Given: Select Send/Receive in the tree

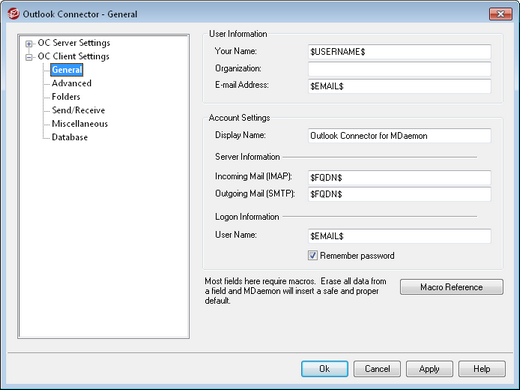Looking at the screenshot, I should (x=78, y=110).
